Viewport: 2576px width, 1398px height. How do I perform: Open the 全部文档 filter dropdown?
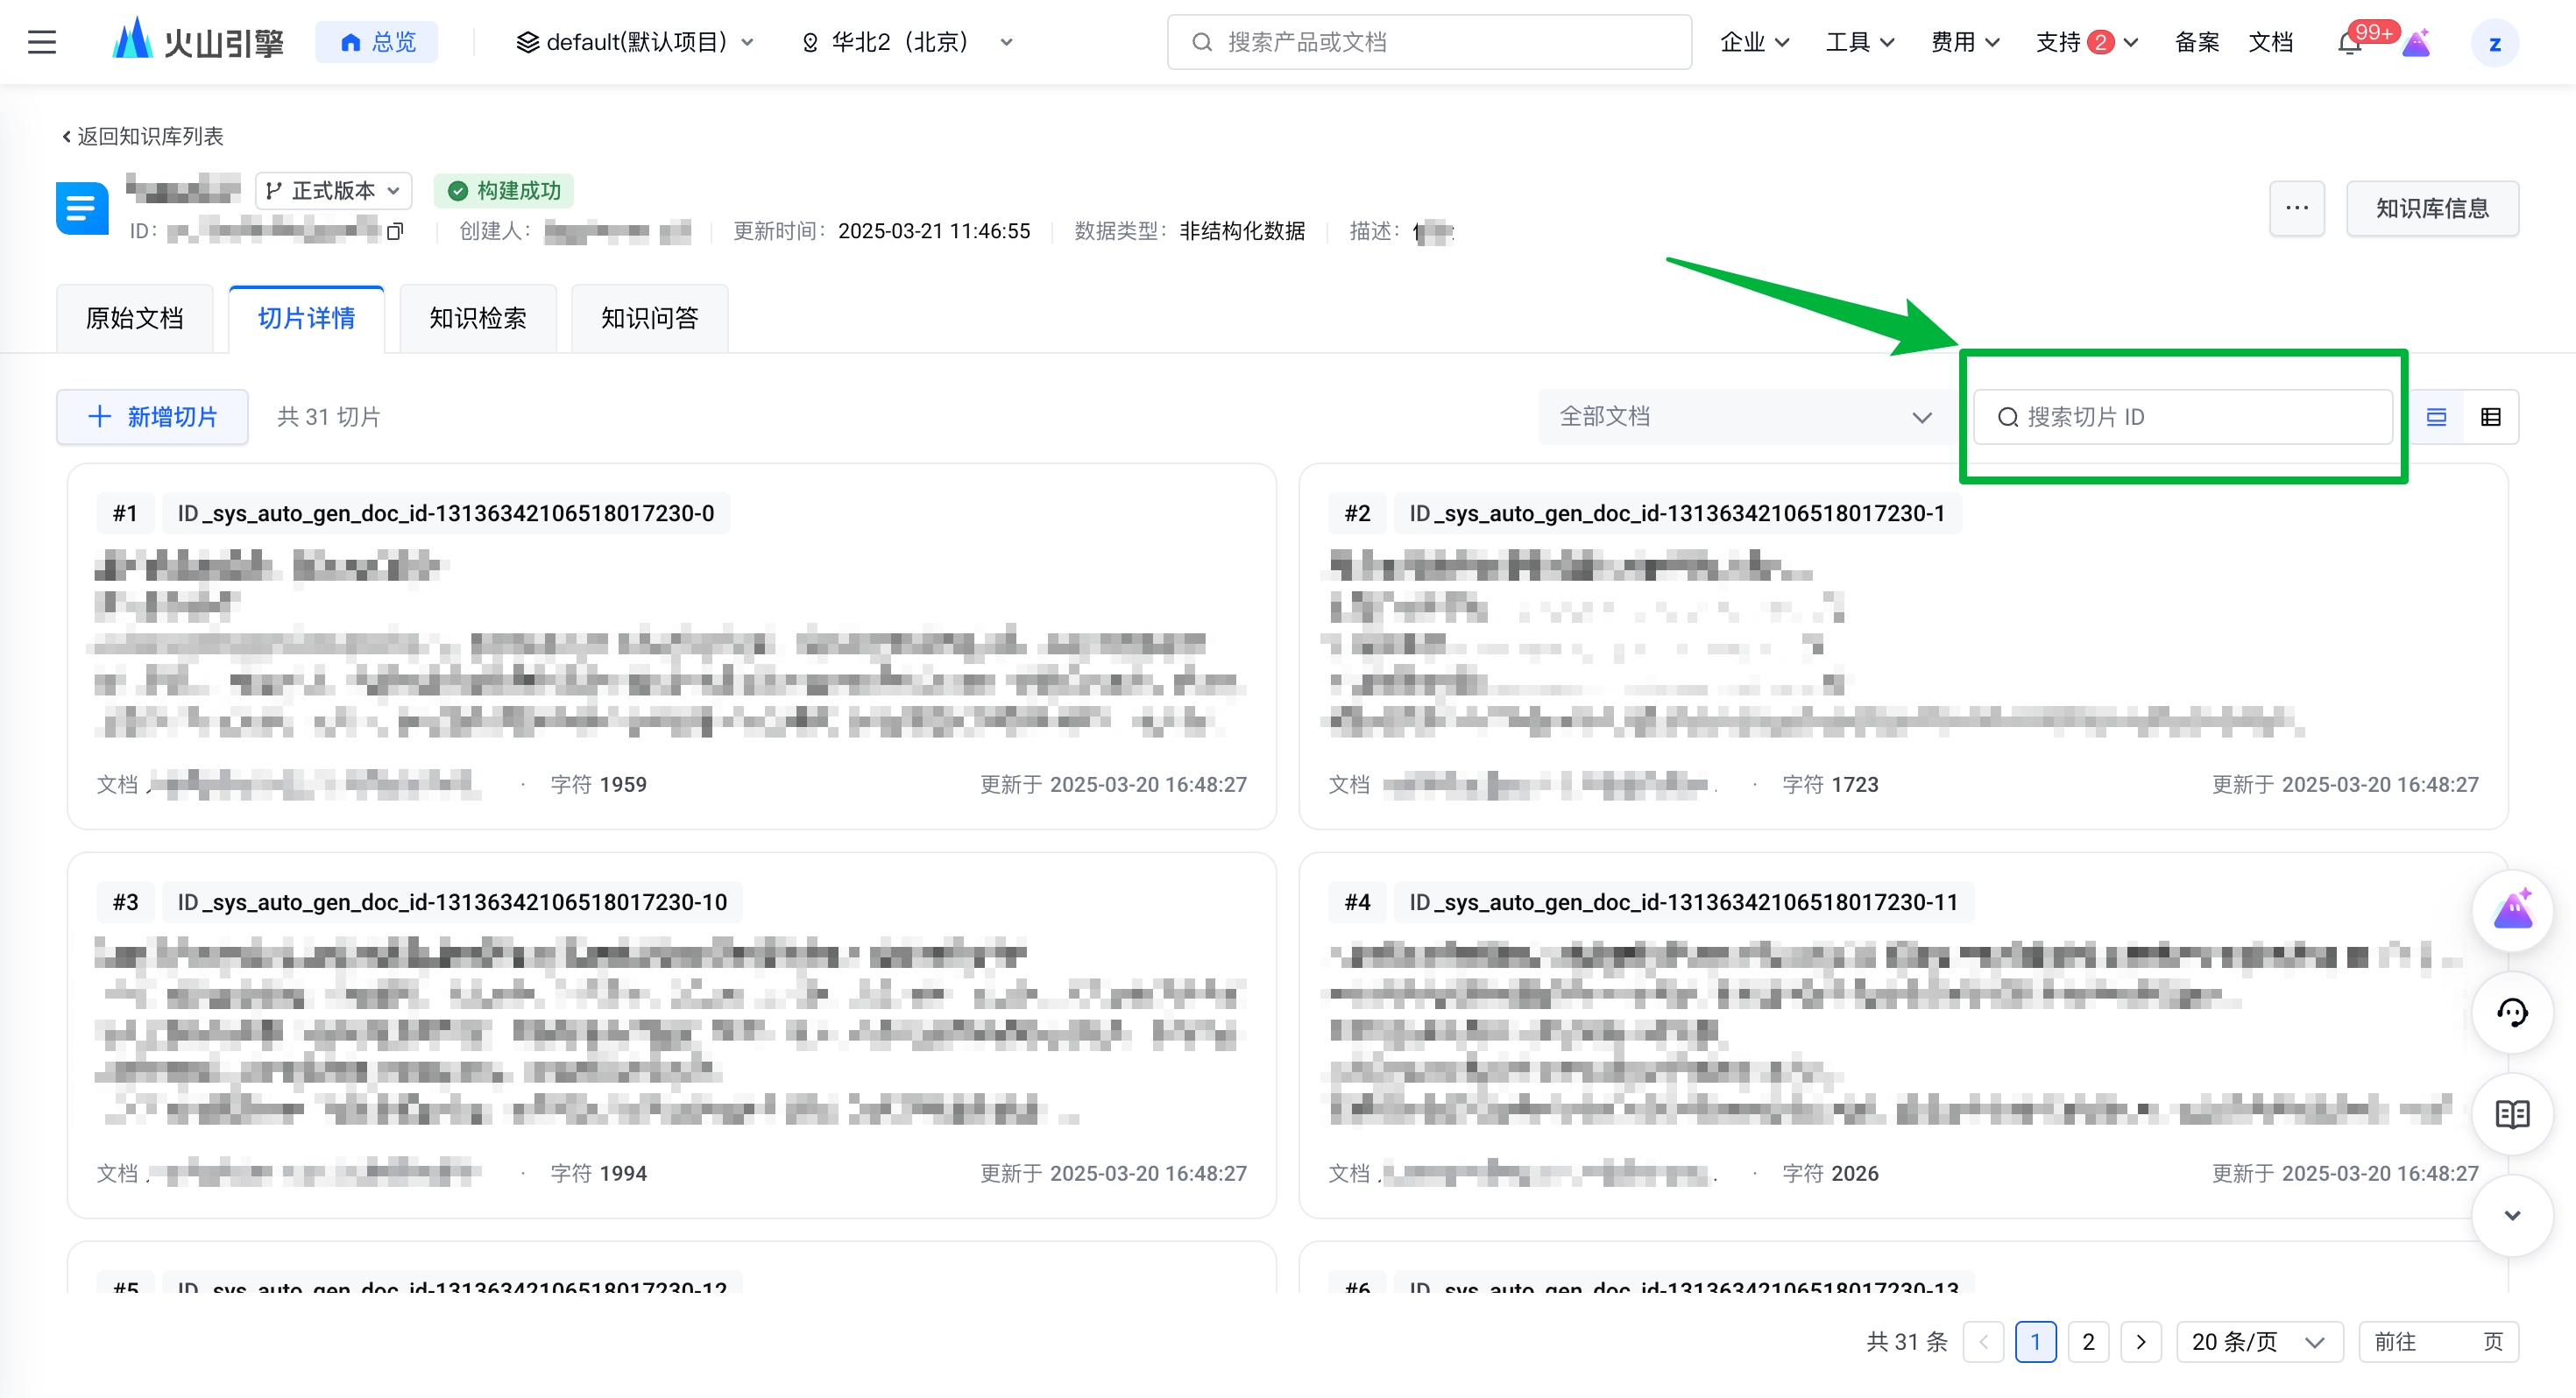tap(1746, 417)
